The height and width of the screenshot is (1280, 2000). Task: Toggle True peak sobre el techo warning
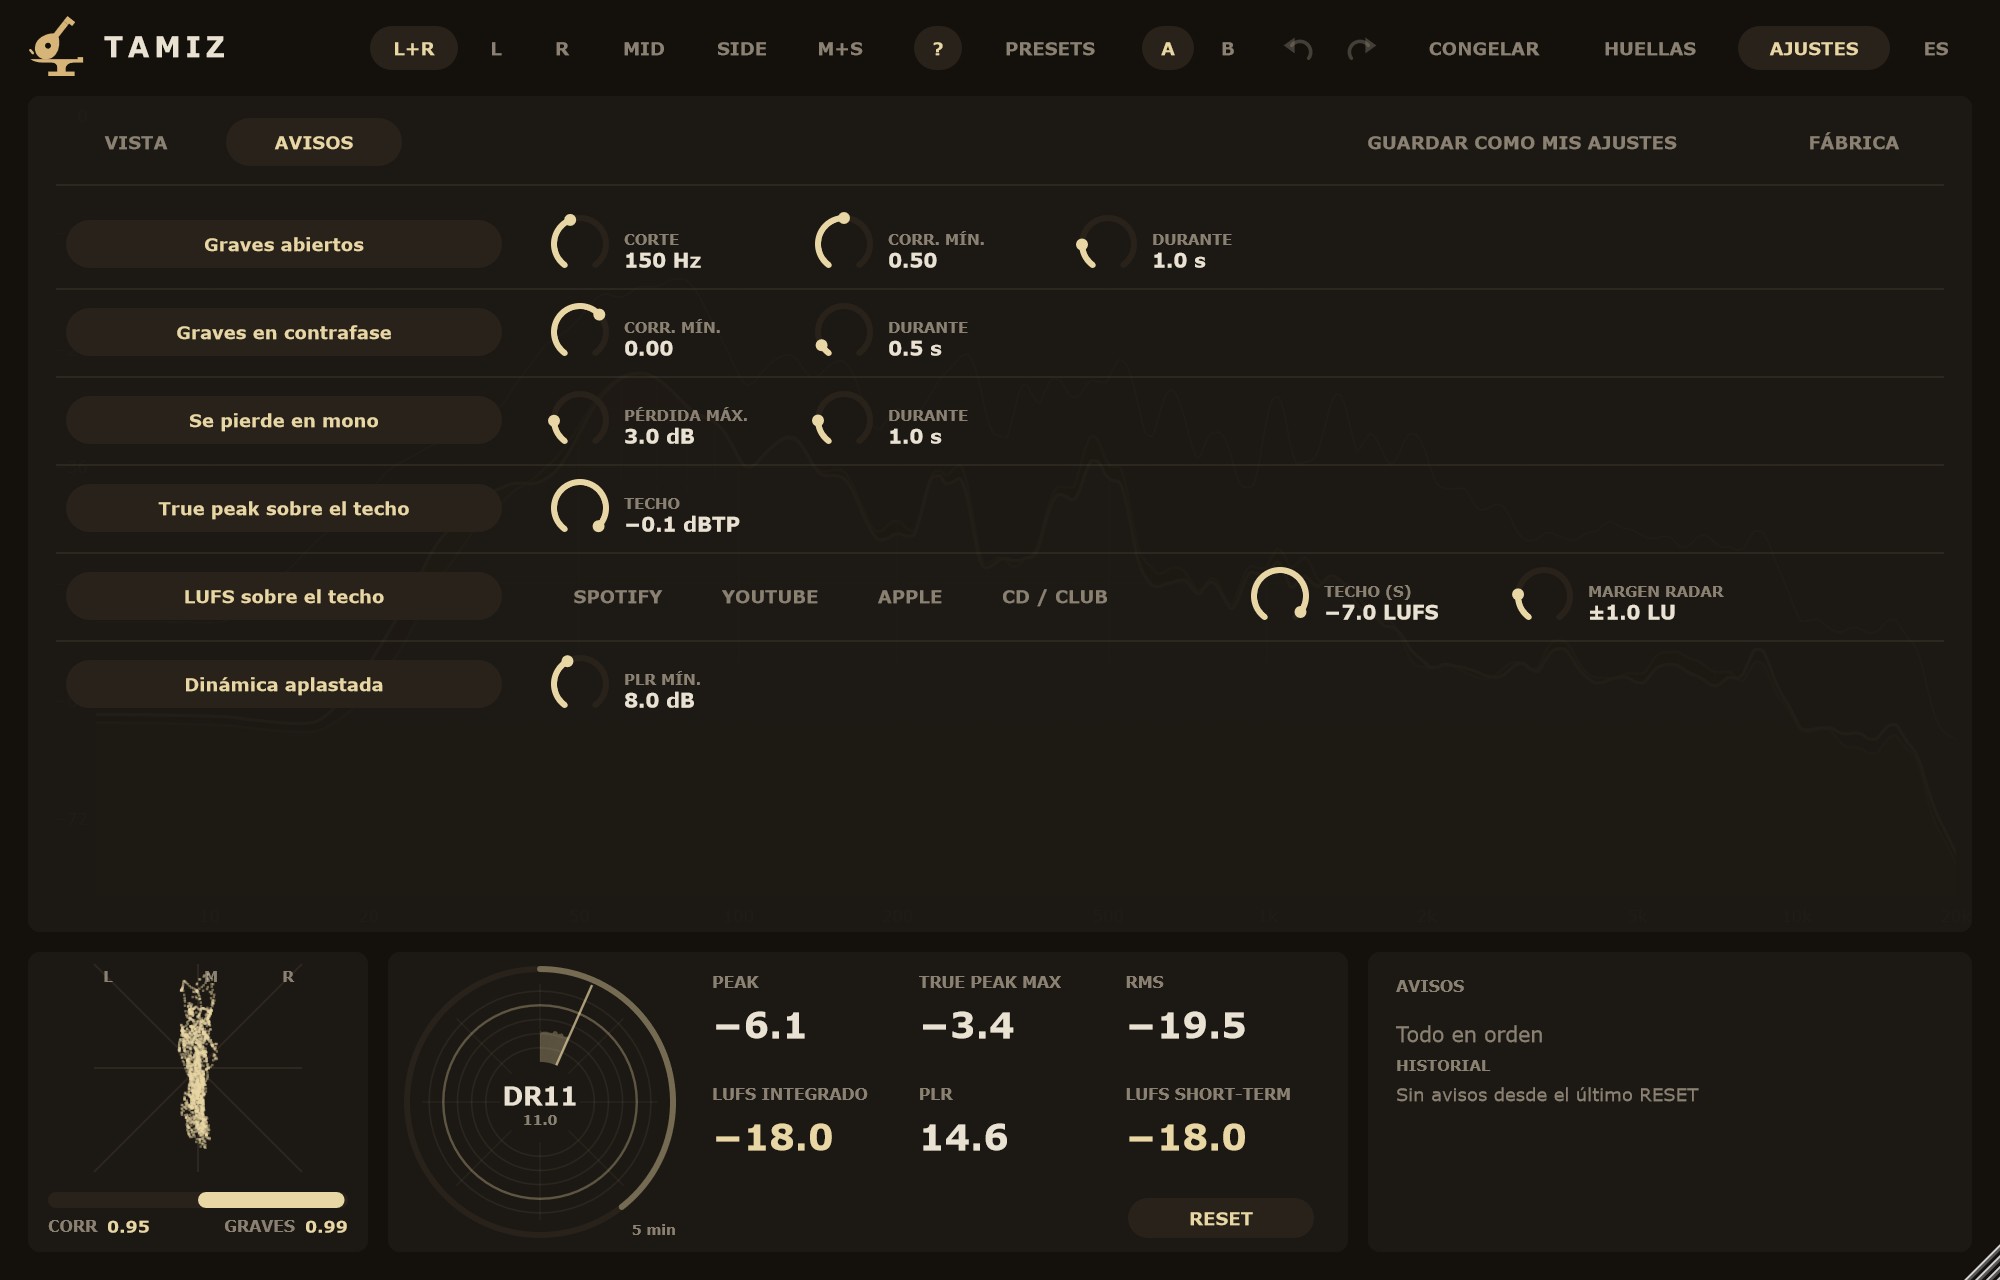coord(284,508)
